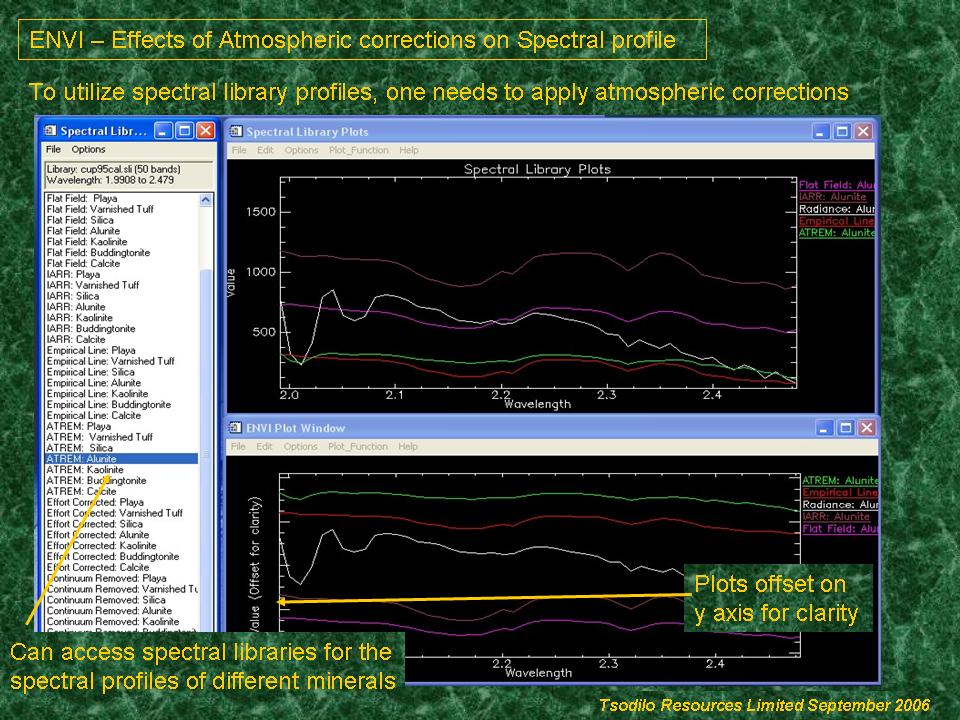Open Options menu in ENVI Plot Window

pos(301,446)
